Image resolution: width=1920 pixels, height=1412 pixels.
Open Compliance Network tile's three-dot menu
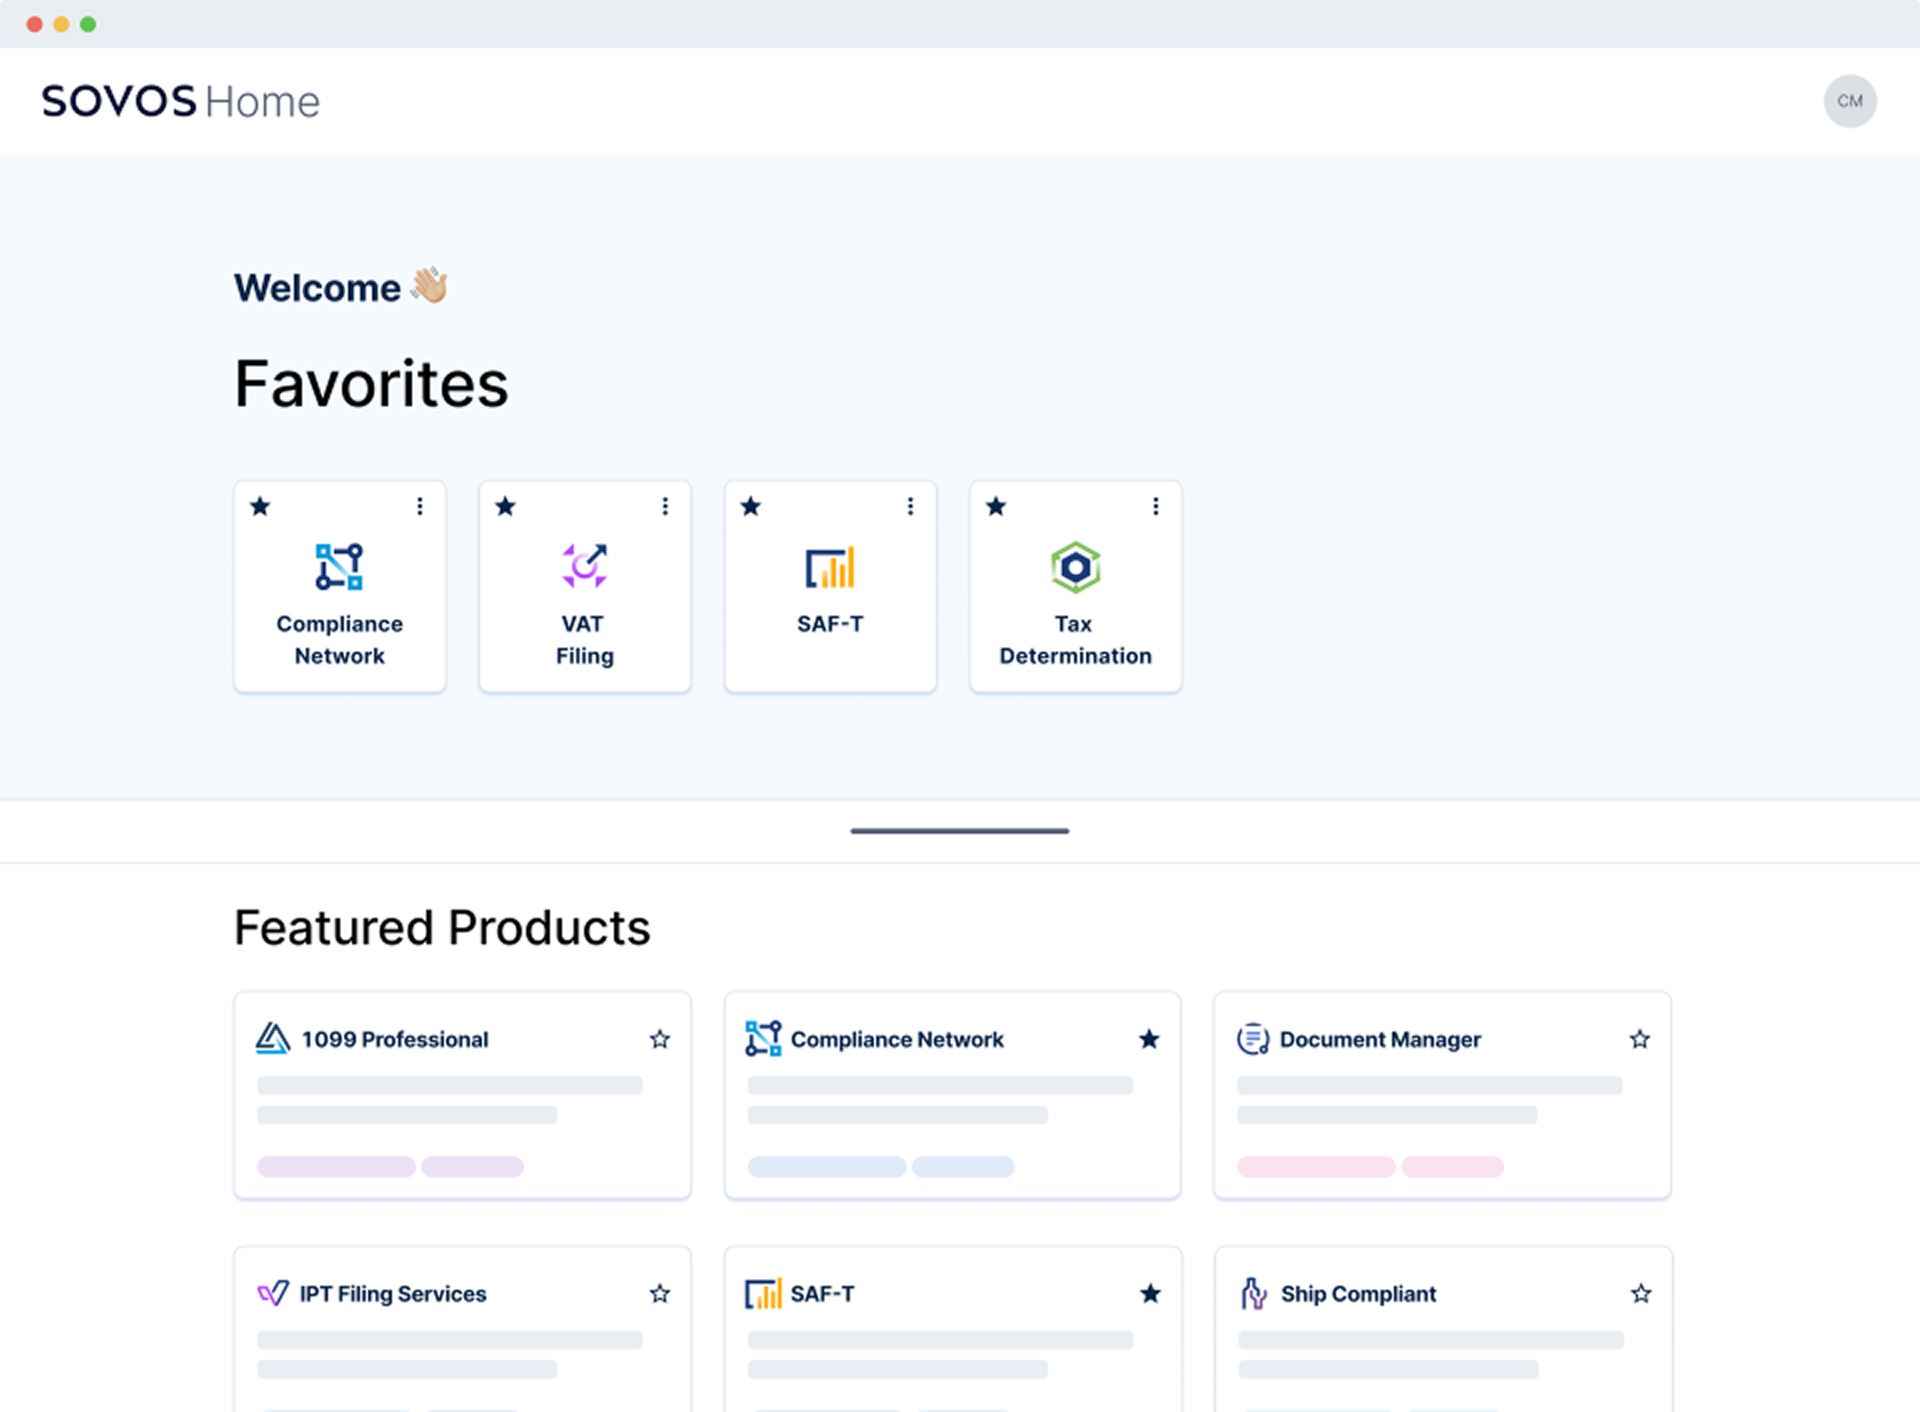[x=420, y=506]
